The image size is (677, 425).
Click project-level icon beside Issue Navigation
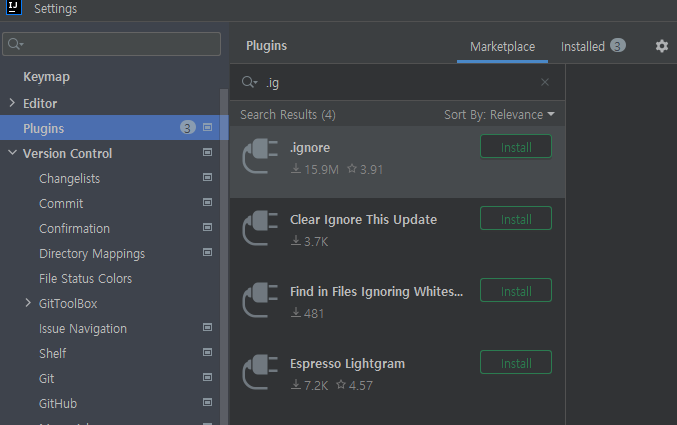207,327
